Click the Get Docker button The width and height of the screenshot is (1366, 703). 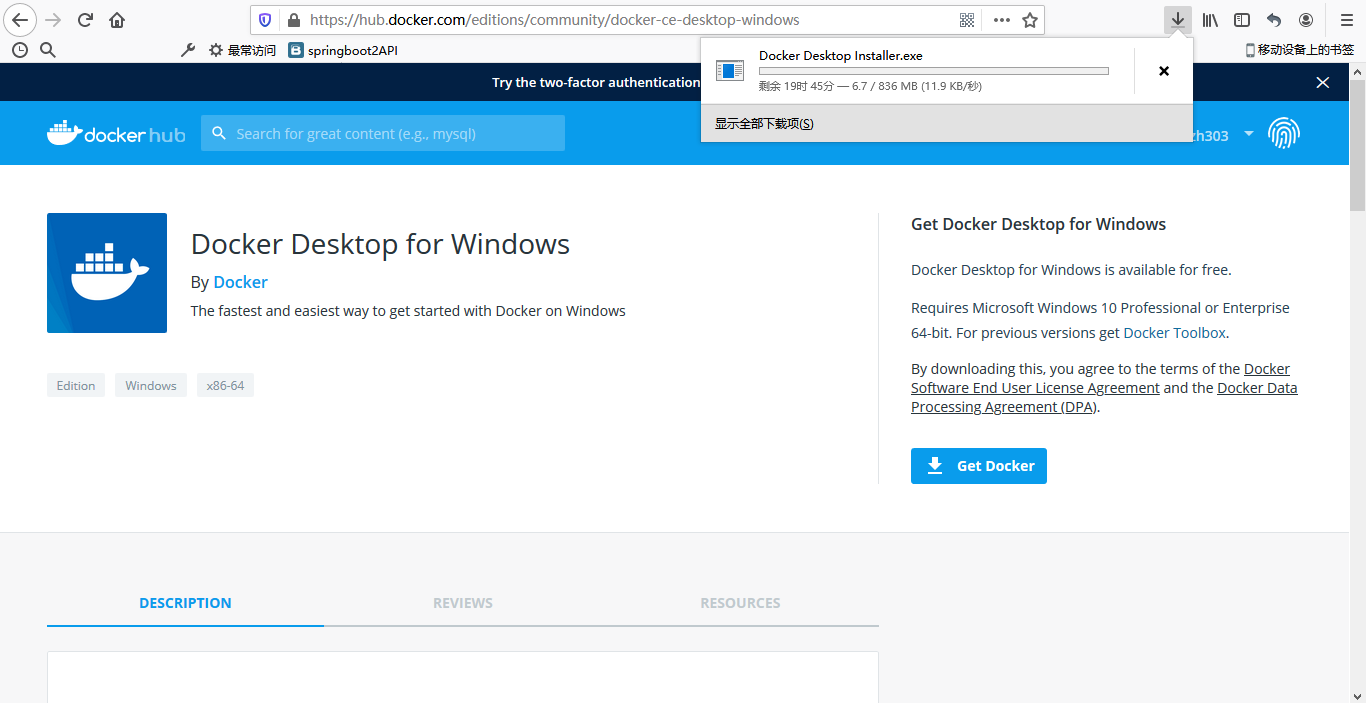[x=979, y=466]
